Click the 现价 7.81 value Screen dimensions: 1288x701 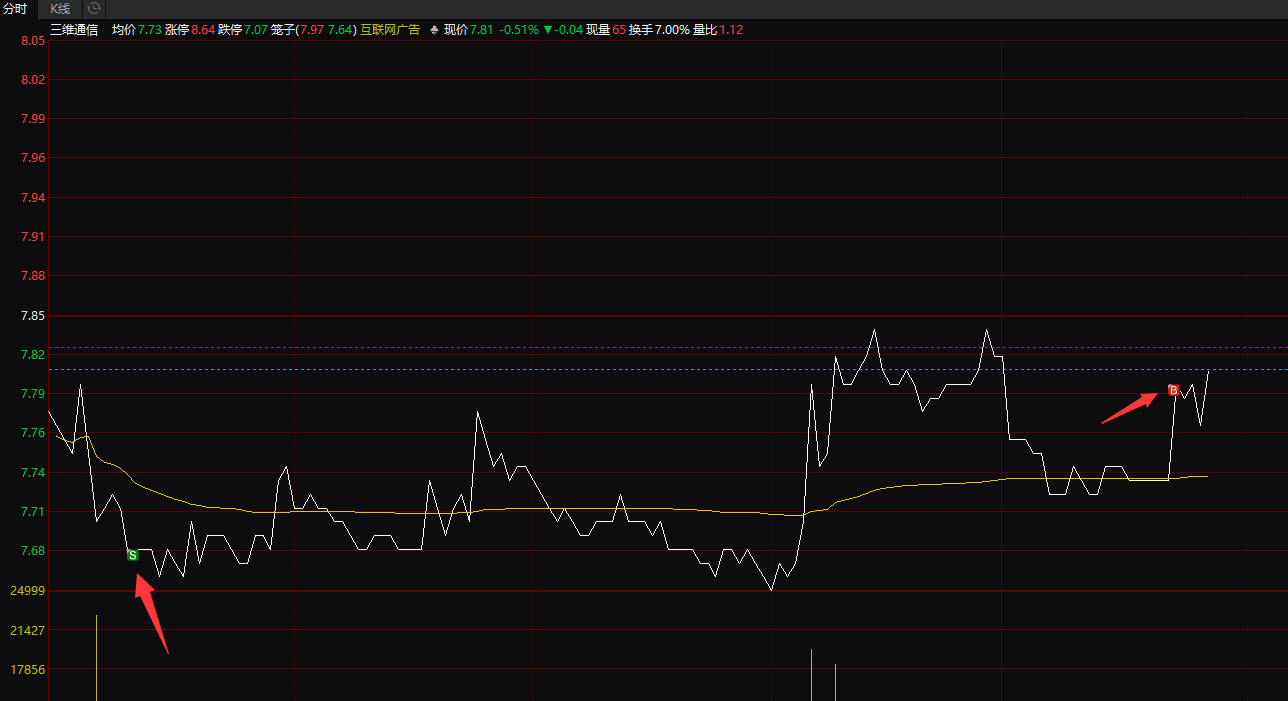[x=482, y=30]
